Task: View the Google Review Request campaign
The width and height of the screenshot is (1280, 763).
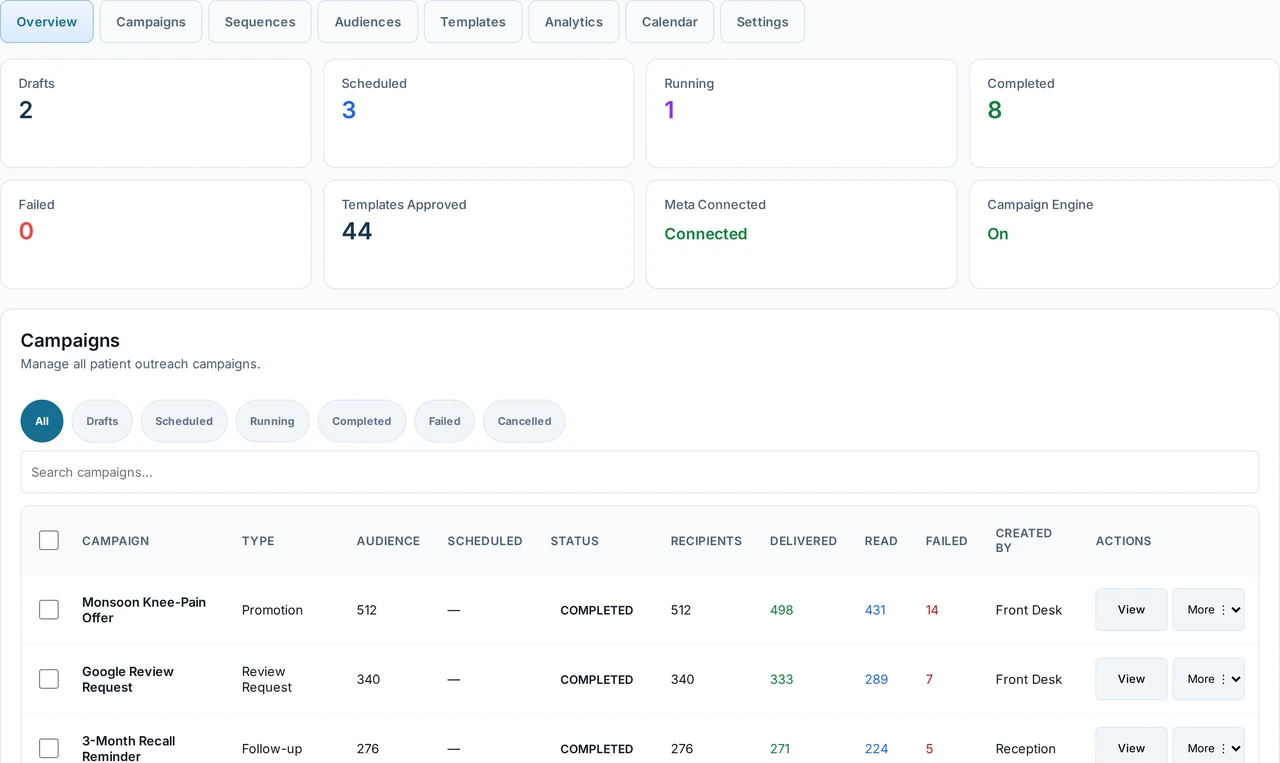Action: [1131, 679]
